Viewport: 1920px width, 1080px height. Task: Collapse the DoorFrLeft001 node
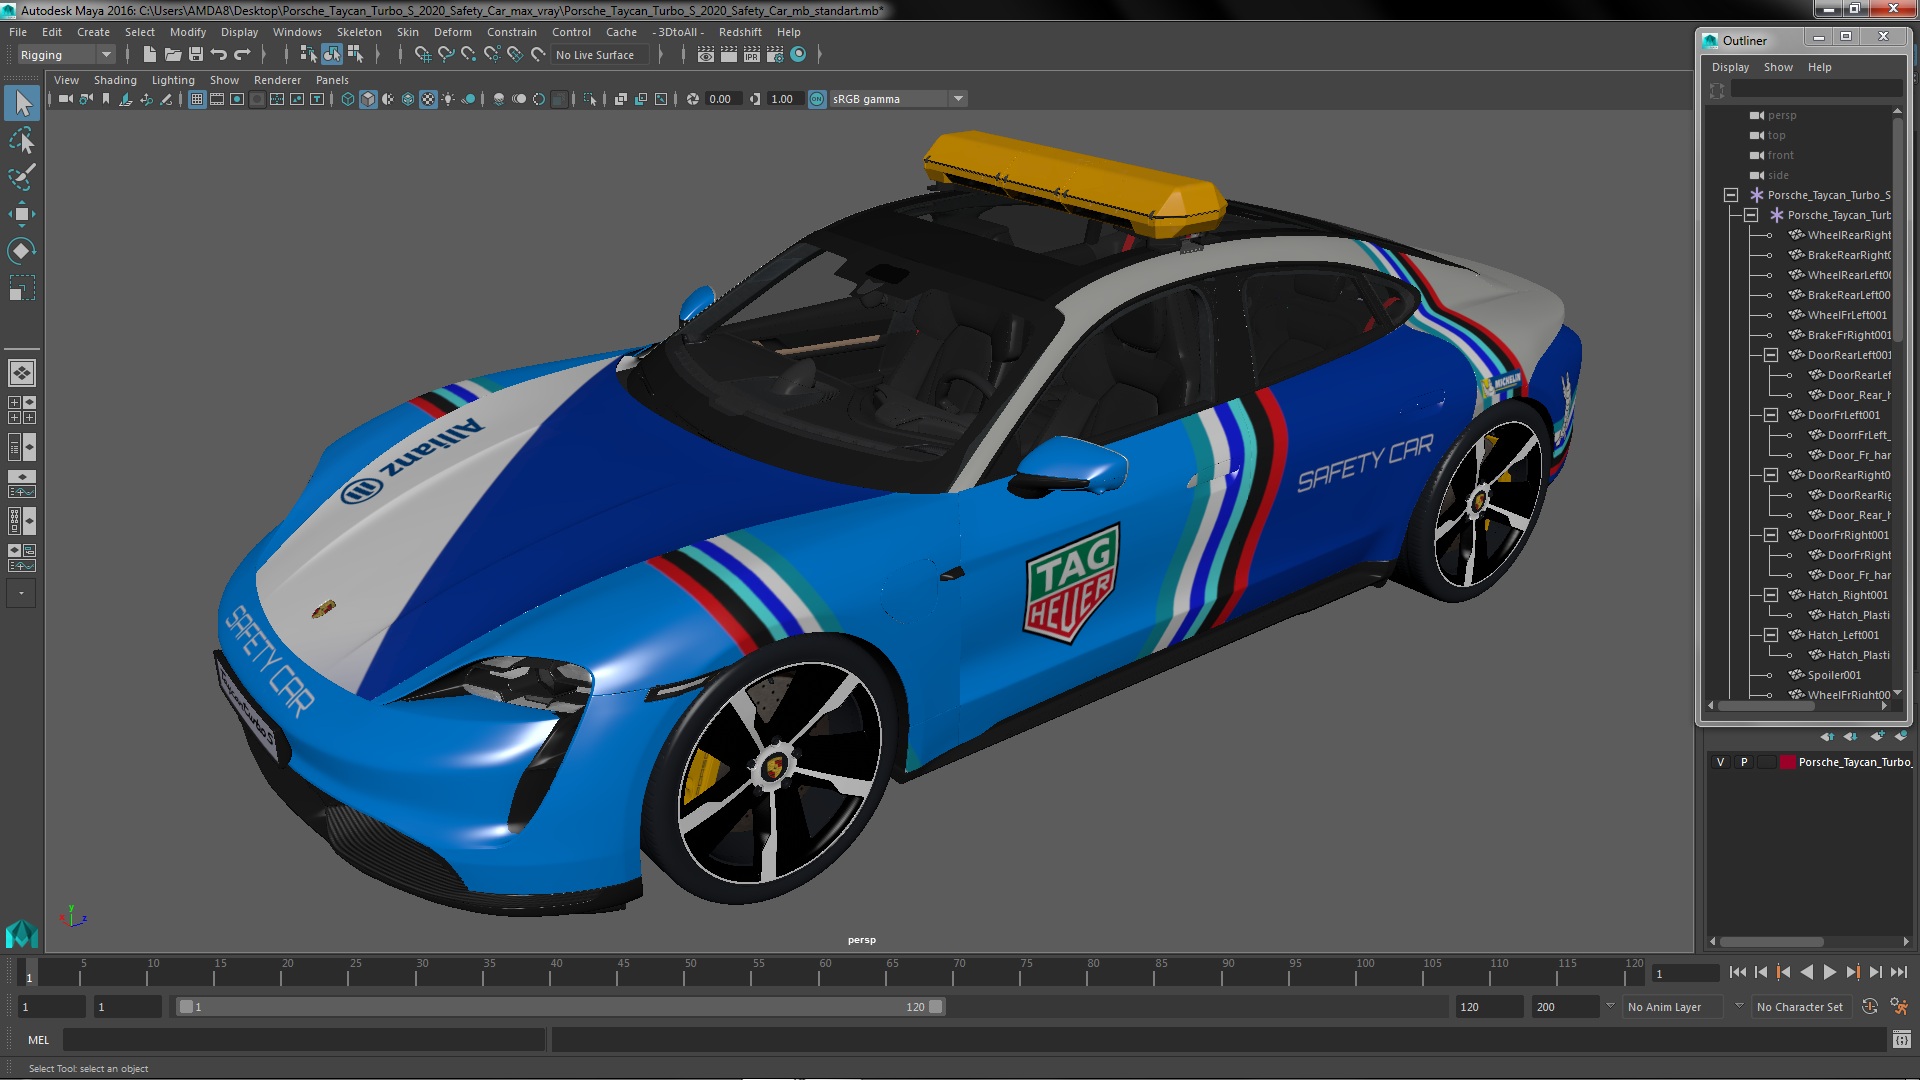coord(1771,415)
